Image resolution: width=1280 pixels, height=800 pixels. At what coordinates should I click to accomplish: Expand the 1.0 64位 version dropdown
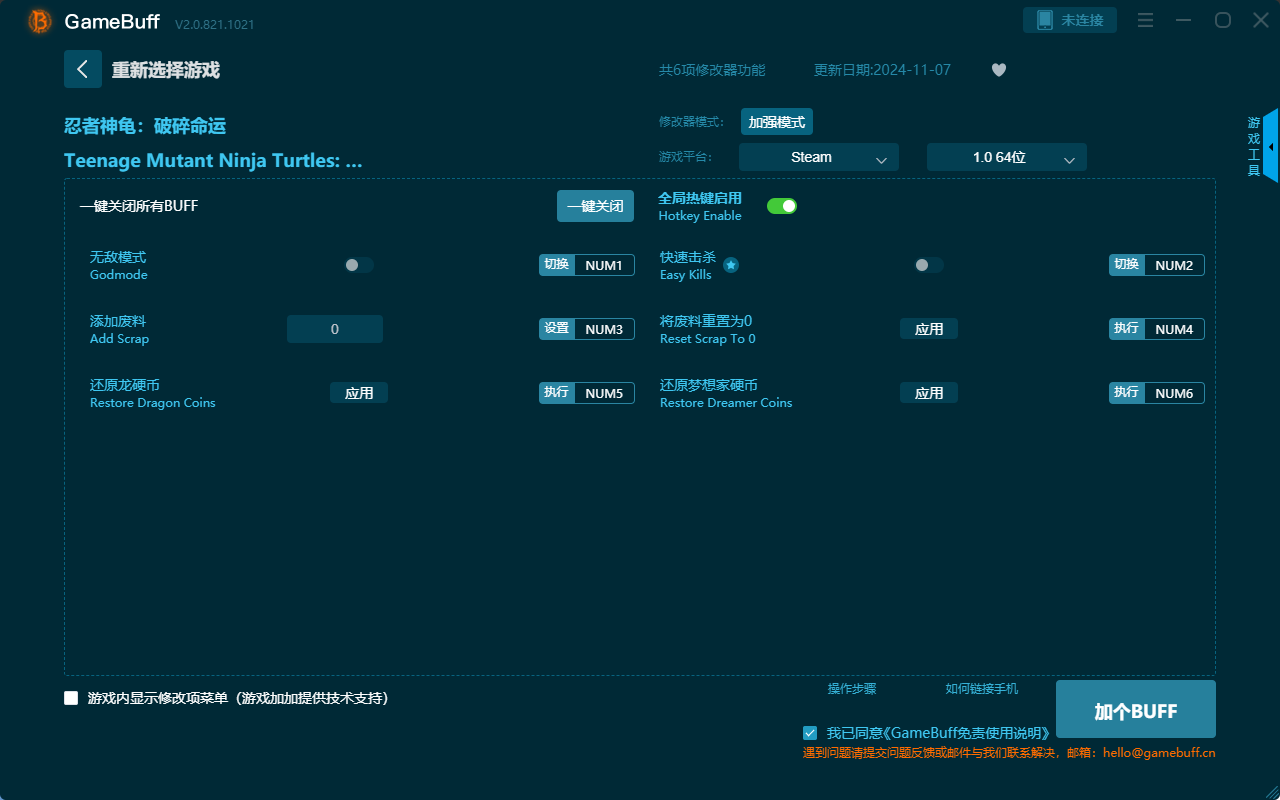[1006, 157]
